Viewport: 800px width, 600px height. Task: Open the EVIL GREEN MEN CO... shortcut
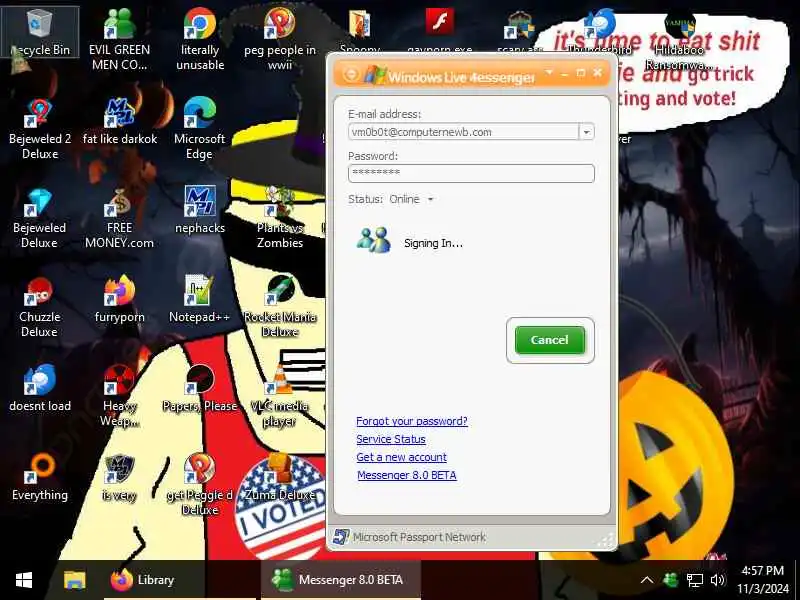(x=119, y=39)
